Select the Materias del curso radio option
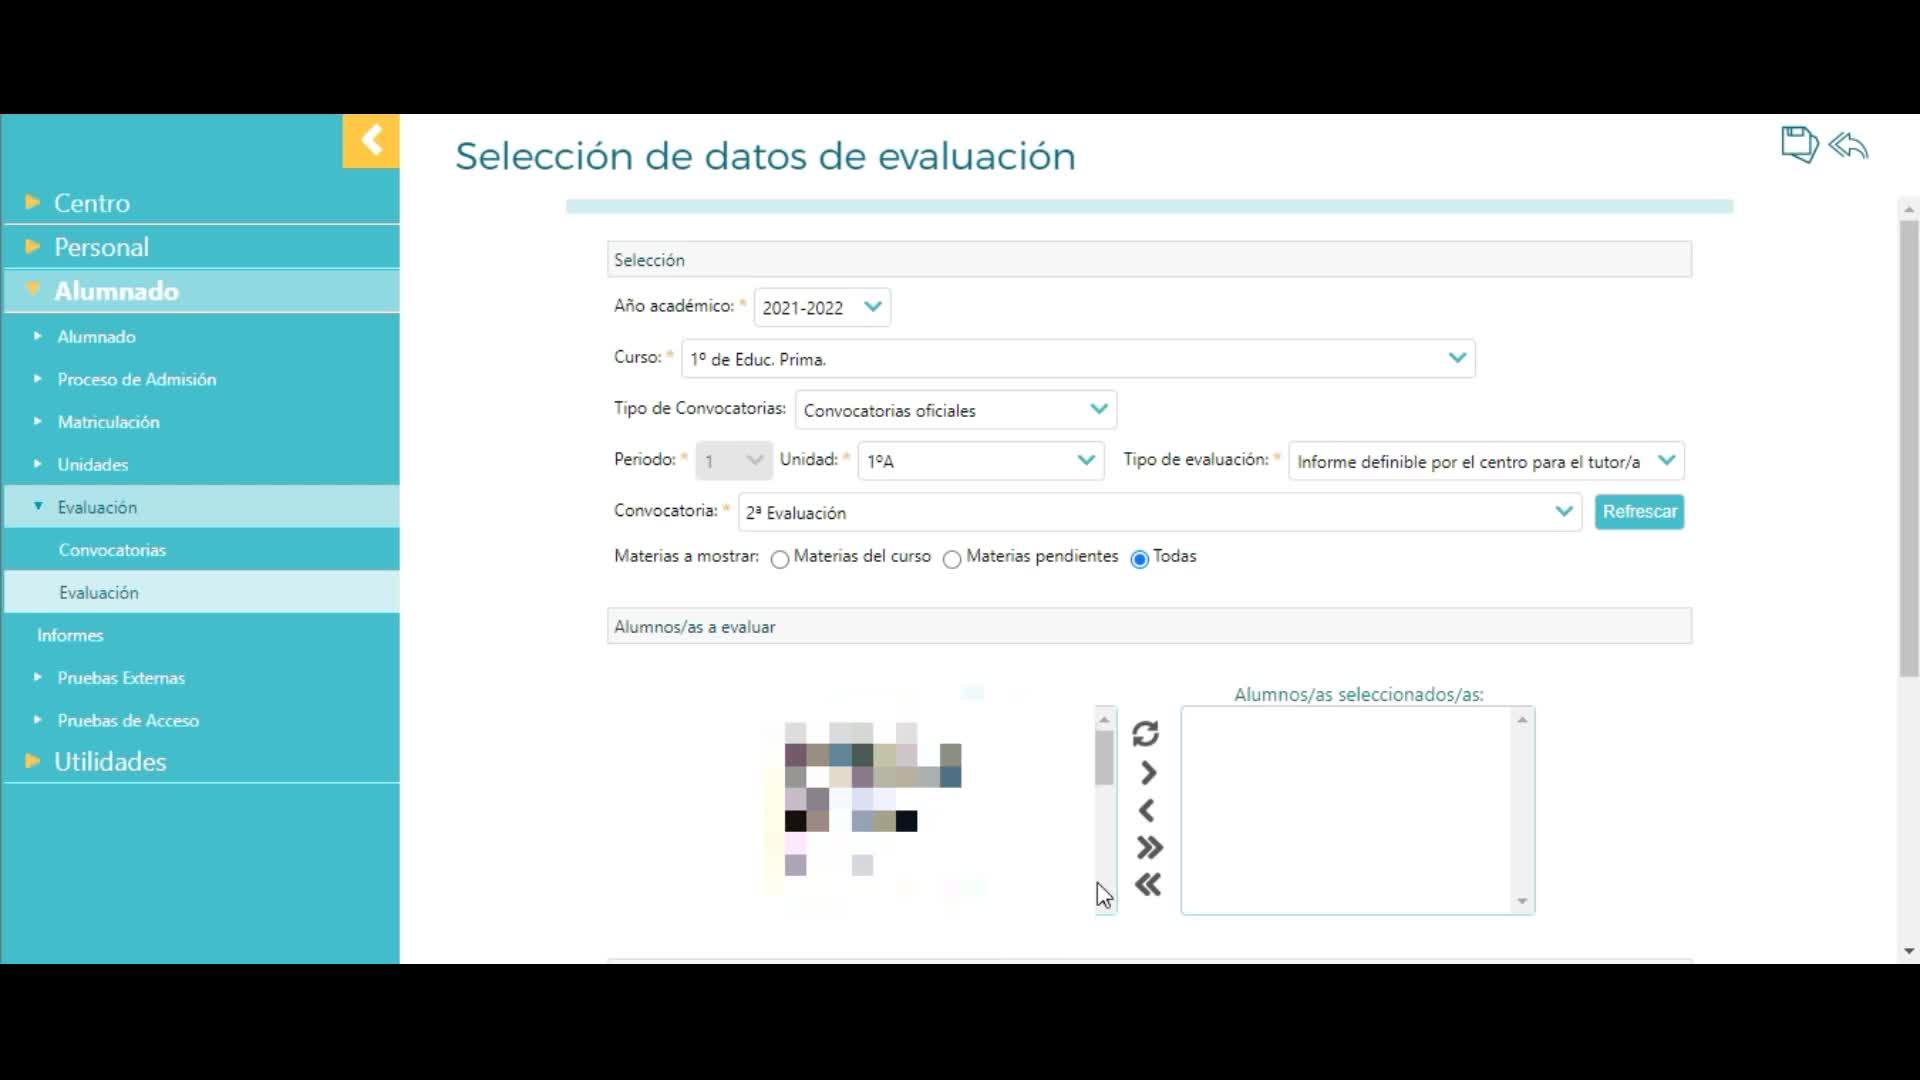 pyautogui.click(x=780, y=559)
